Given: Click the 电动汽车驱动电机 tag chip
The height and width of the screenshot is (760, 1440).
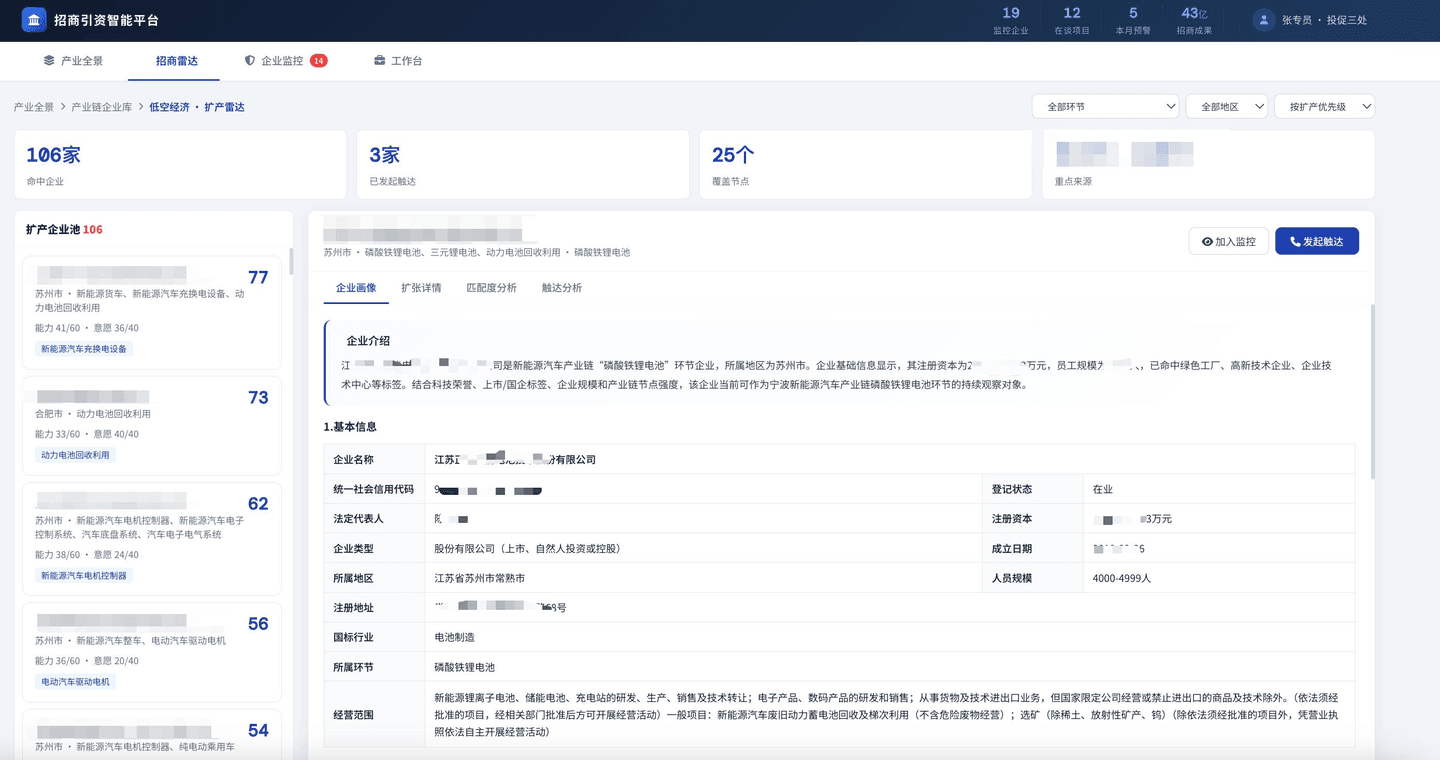Looking at the screenshot, I should pyautogui.click(x=76, y=682).
